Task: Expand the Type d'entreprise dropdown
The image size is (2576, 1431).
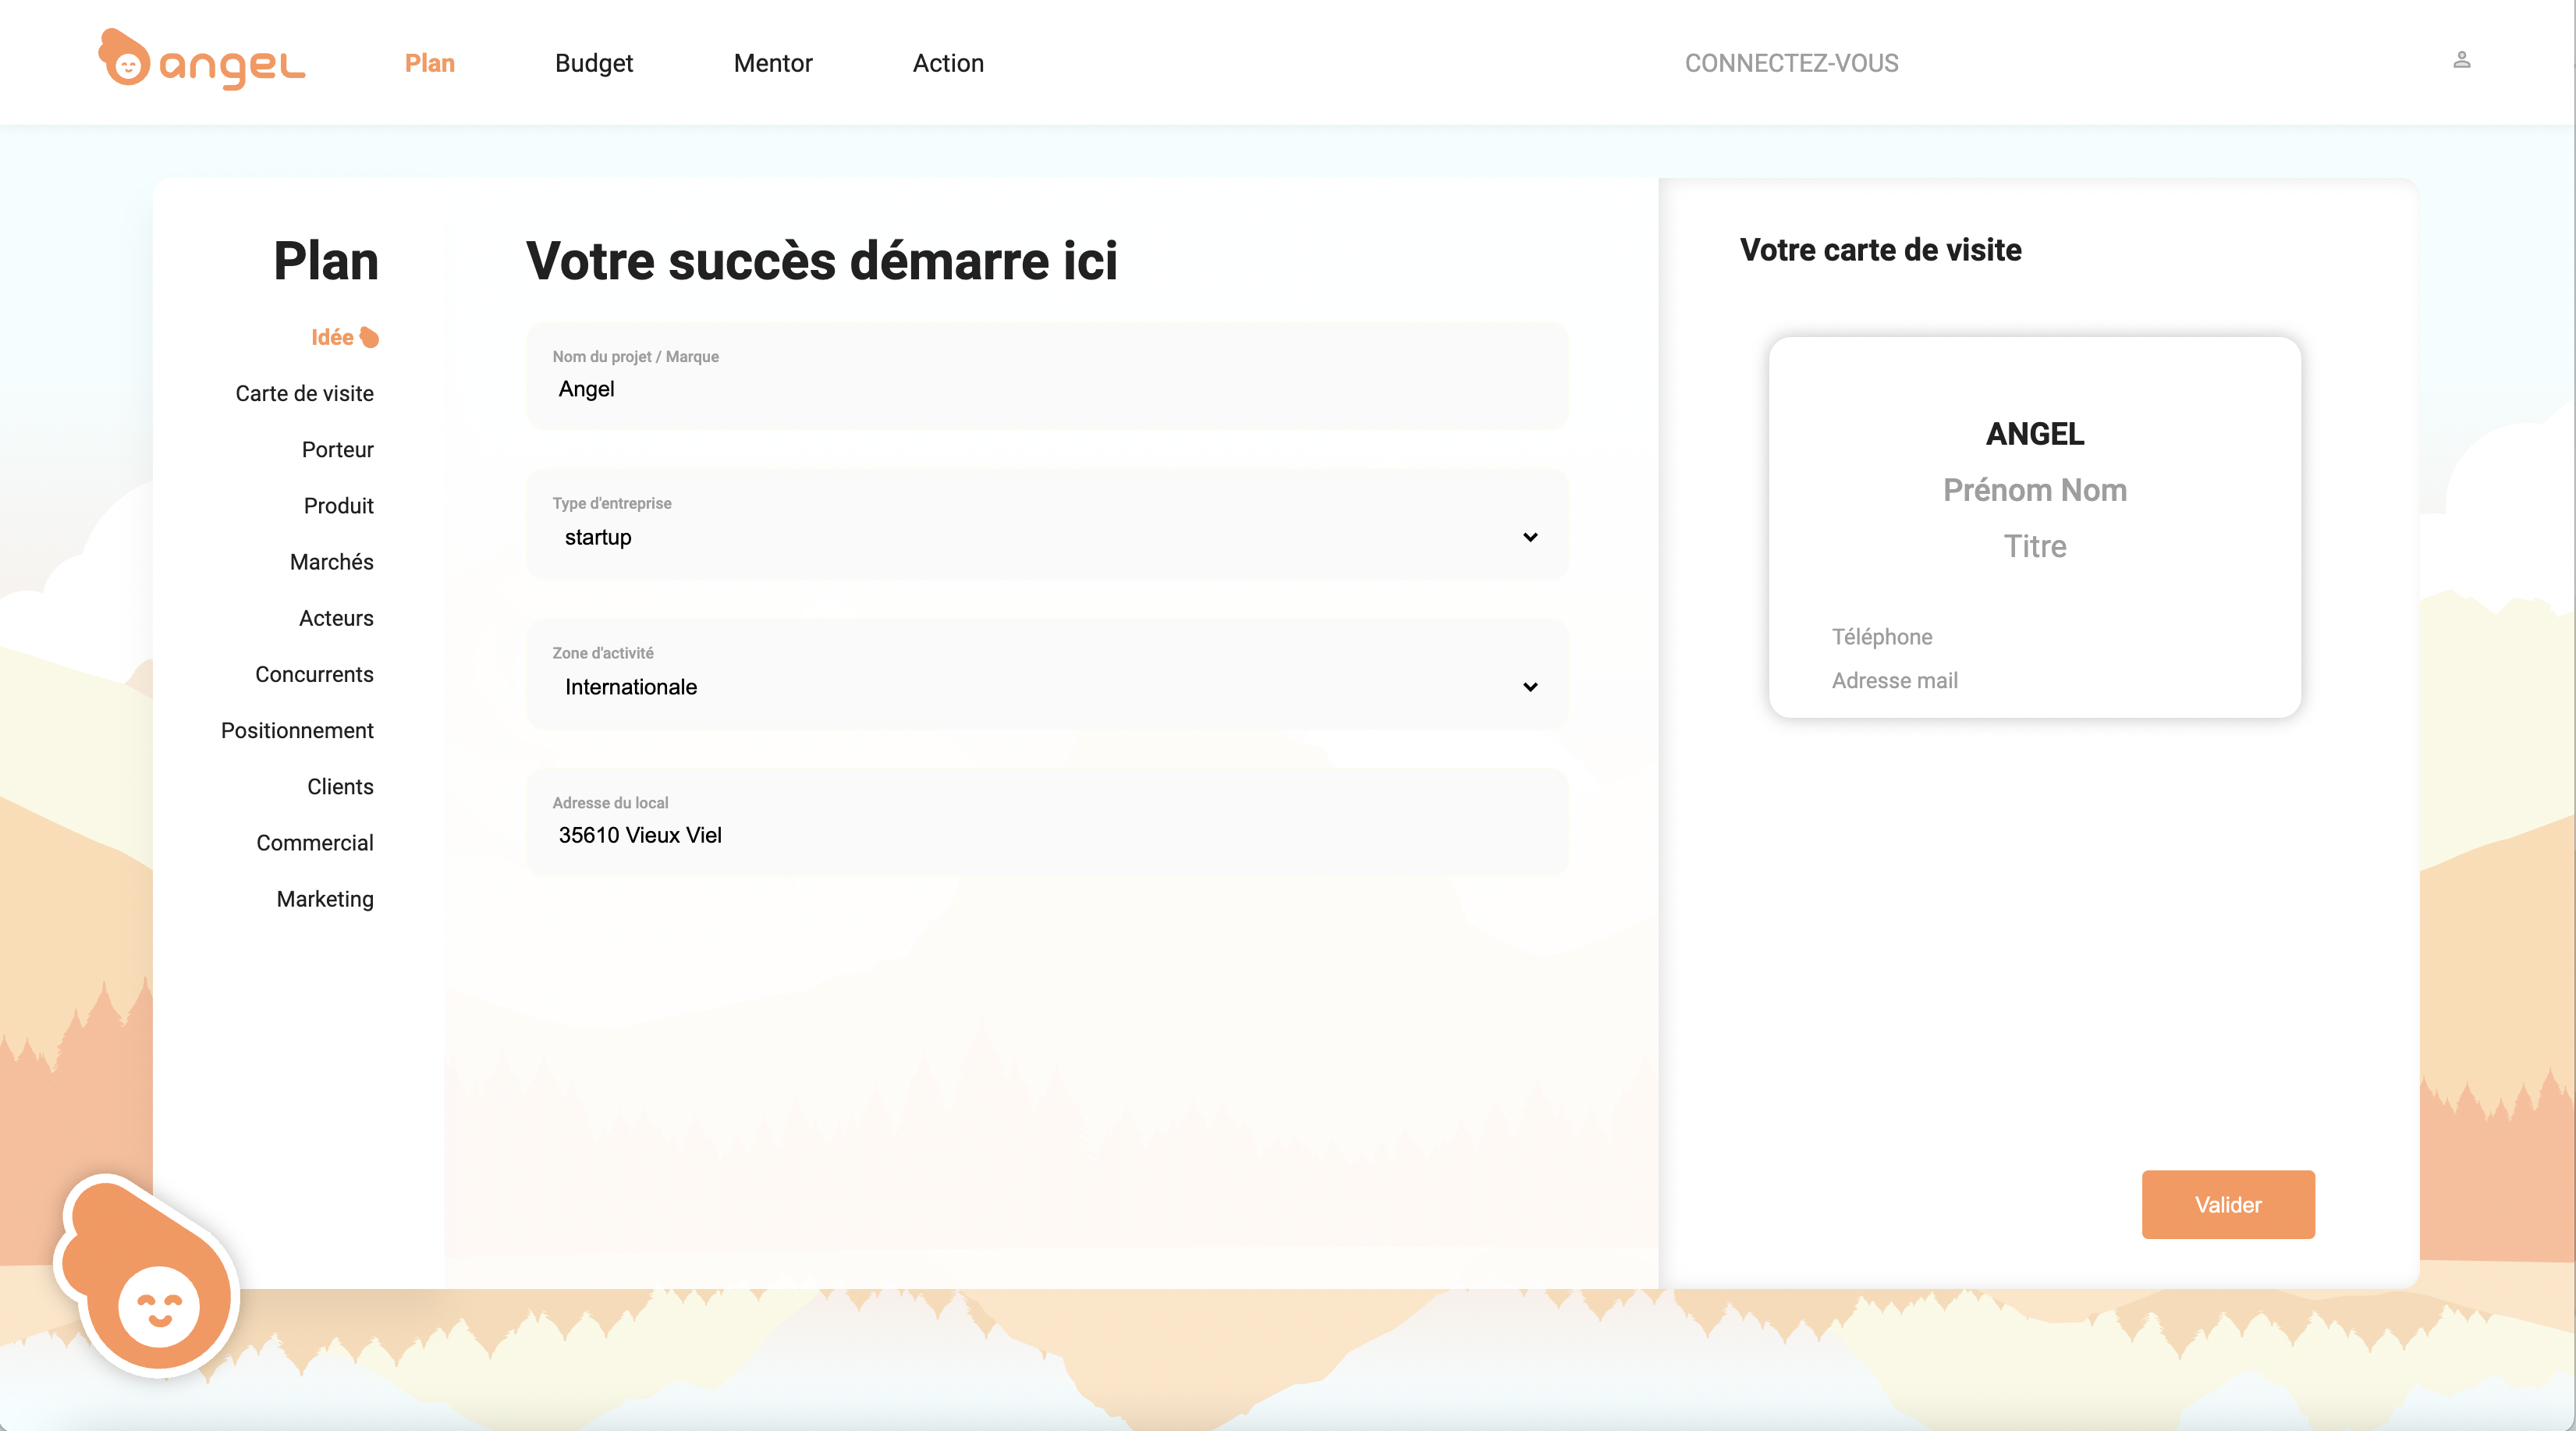Action: [x=1047, y=525]
